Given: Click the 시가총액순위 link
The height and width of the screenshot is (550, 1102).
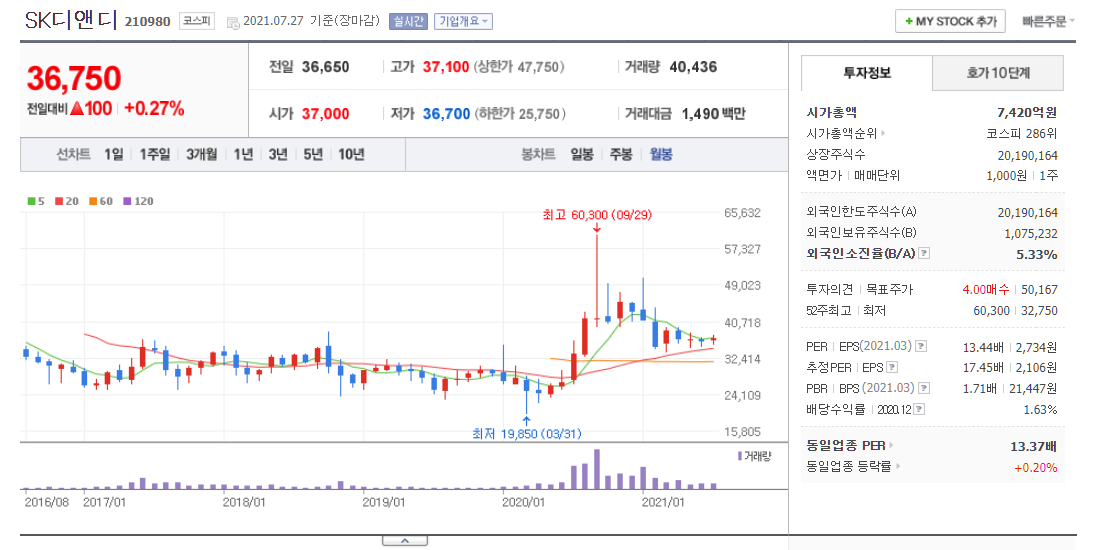Looking at the screenshot, I should 842,133.
